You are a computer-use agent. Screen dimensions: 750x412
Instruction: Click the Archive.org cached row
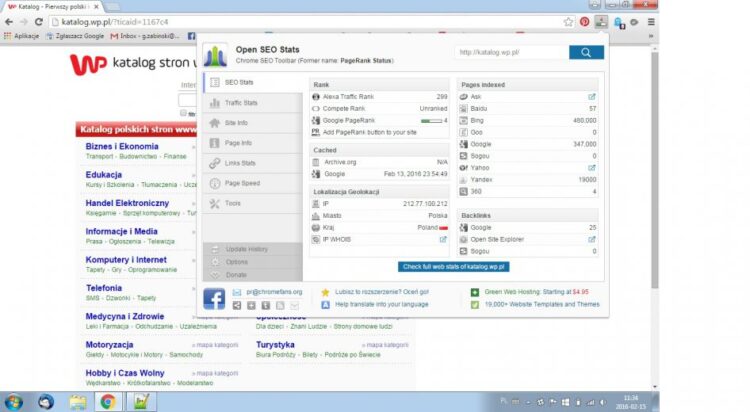tap(380, 162)
